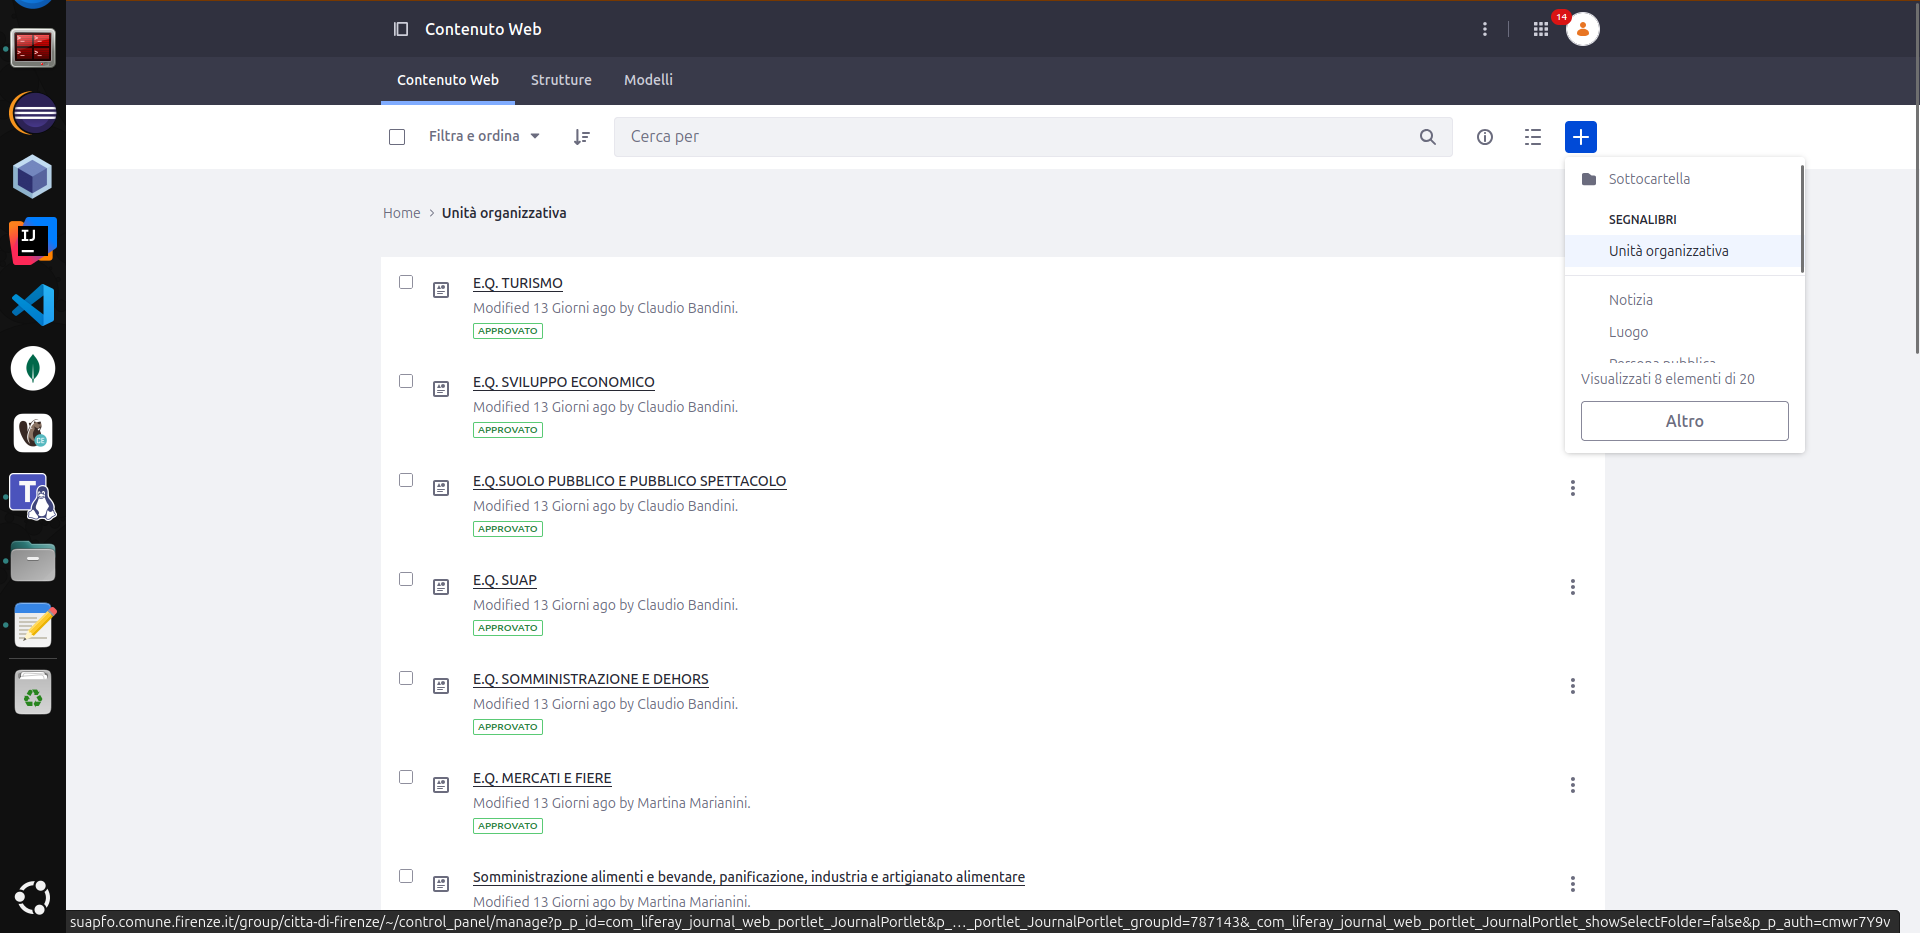The height and width of the screenshot is (933, 1920).
Task: Click the Altro button in the creation menu
Action: pos(1684,421)
